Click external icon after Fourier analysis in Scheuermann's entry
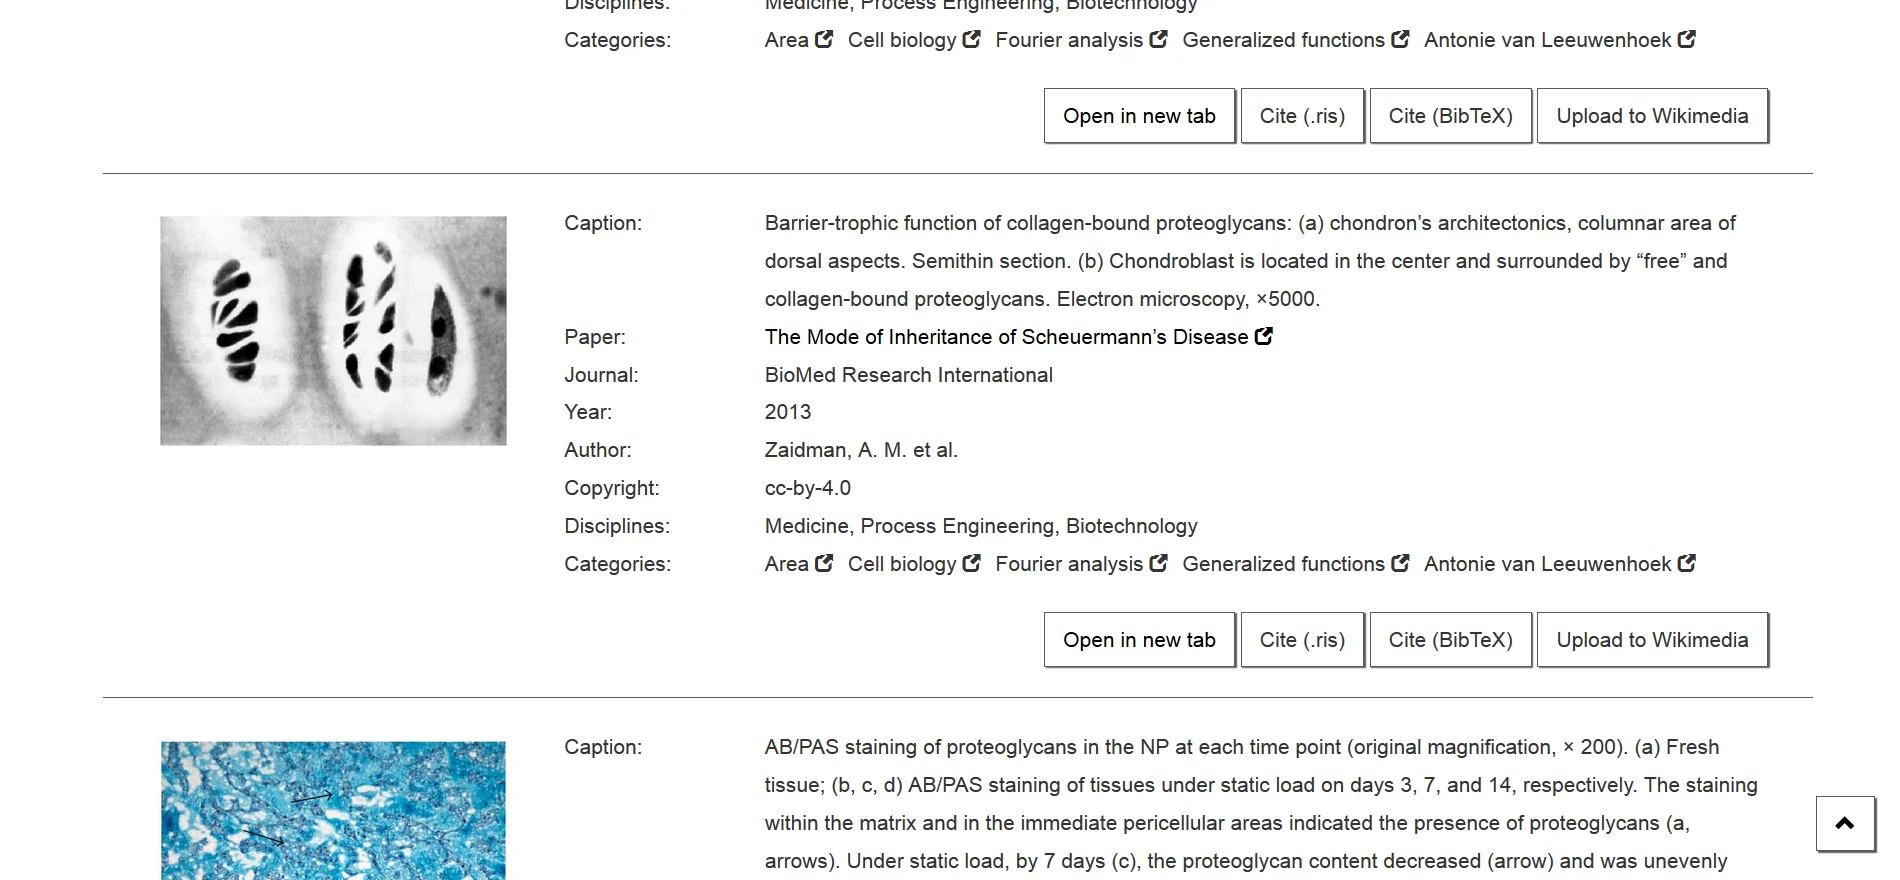The width and height of the screenshot is (1900, 880). [x=1158, y=564]
